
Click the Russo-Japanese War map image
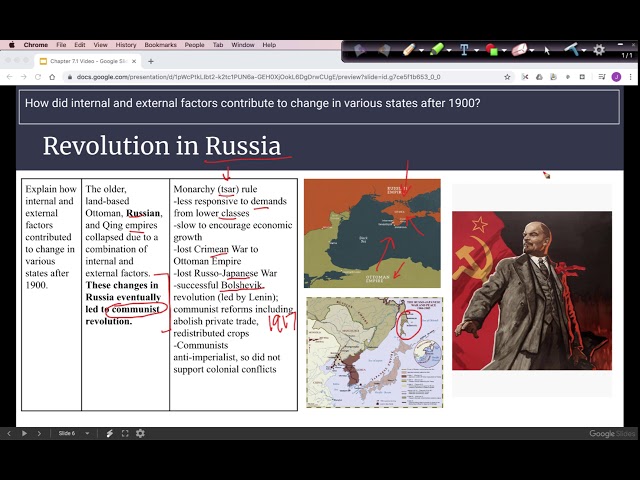[374, 352]
